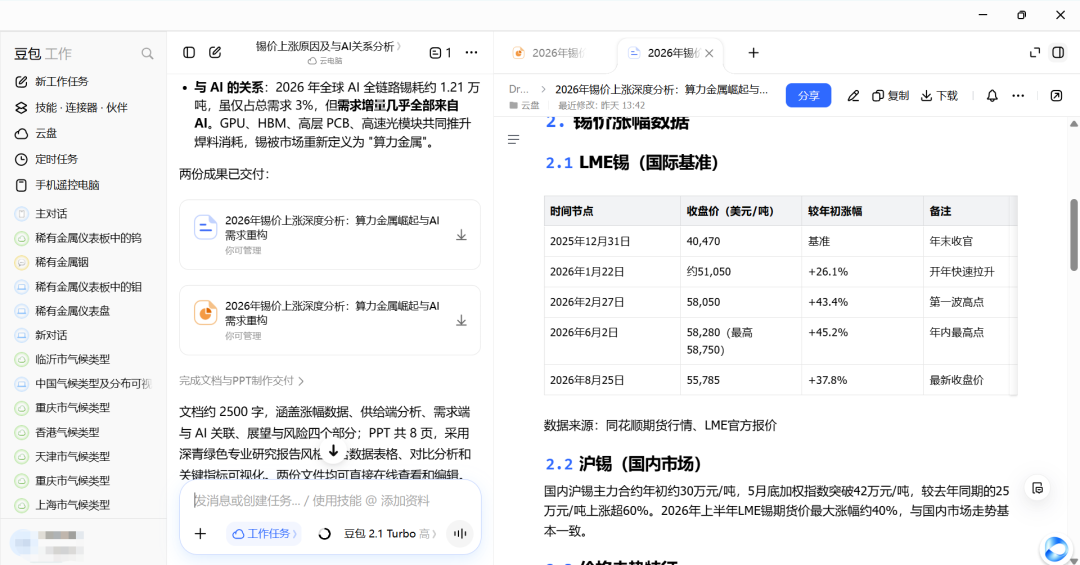
Task: Open search in the Doubao sidebar
Action: coord(147,53)
